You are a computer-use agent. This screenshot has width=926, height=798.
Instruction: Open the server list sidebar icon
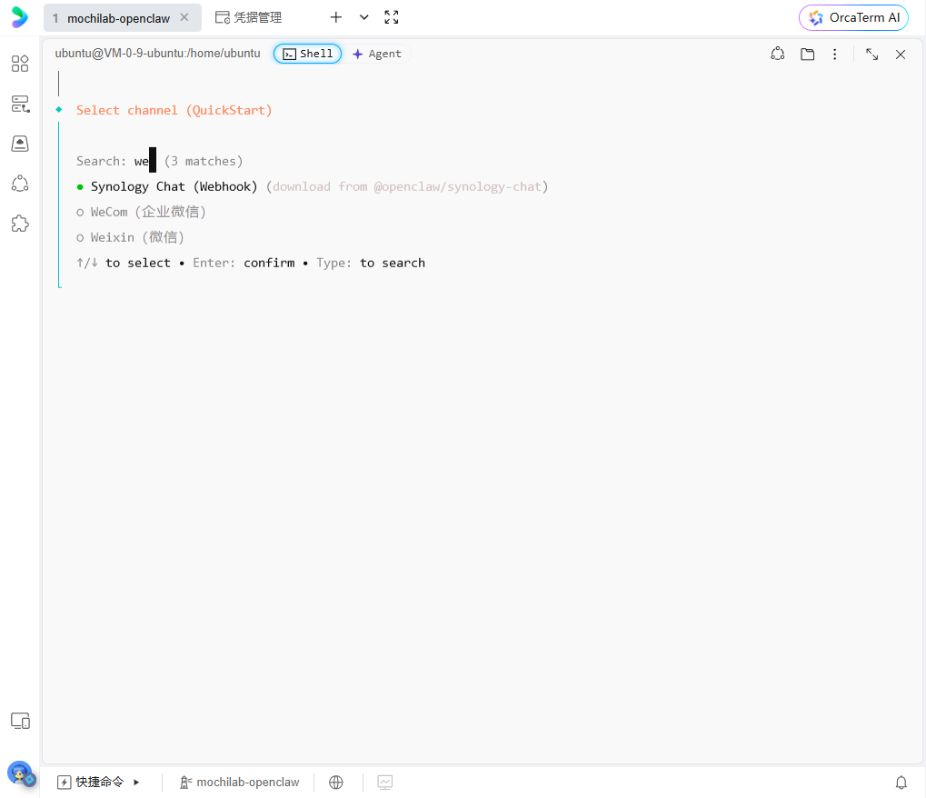[20, 103]
